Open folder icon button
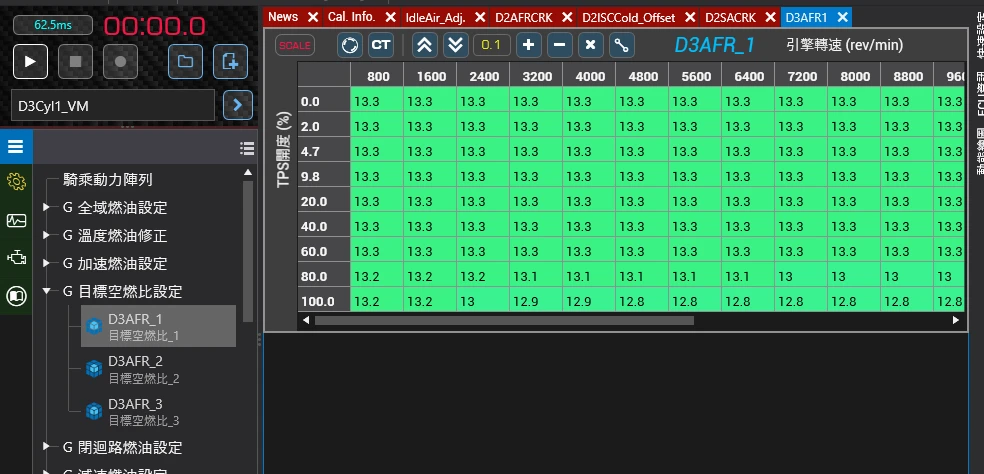This screenshot has height=474, width=984. tap(185, 62)
